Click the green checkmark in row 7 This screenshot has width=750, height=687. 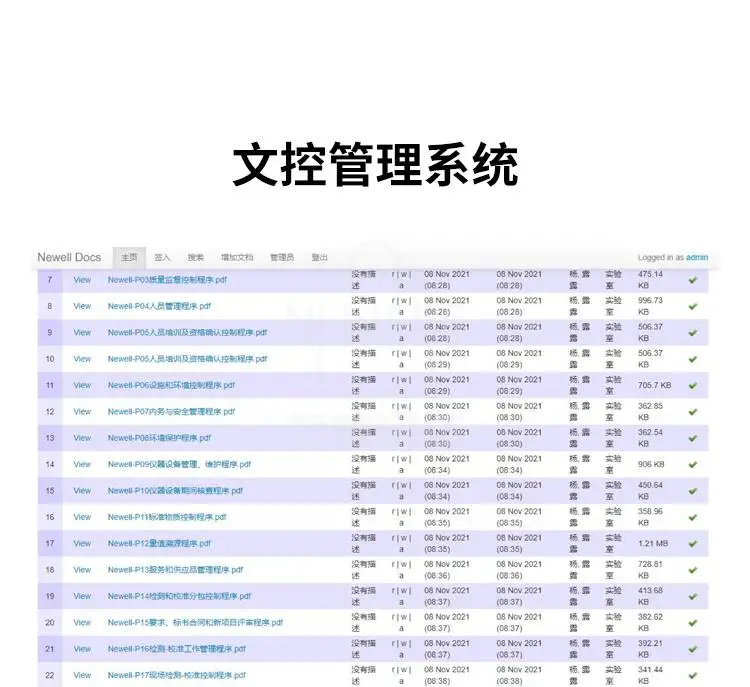coord(693,280)
